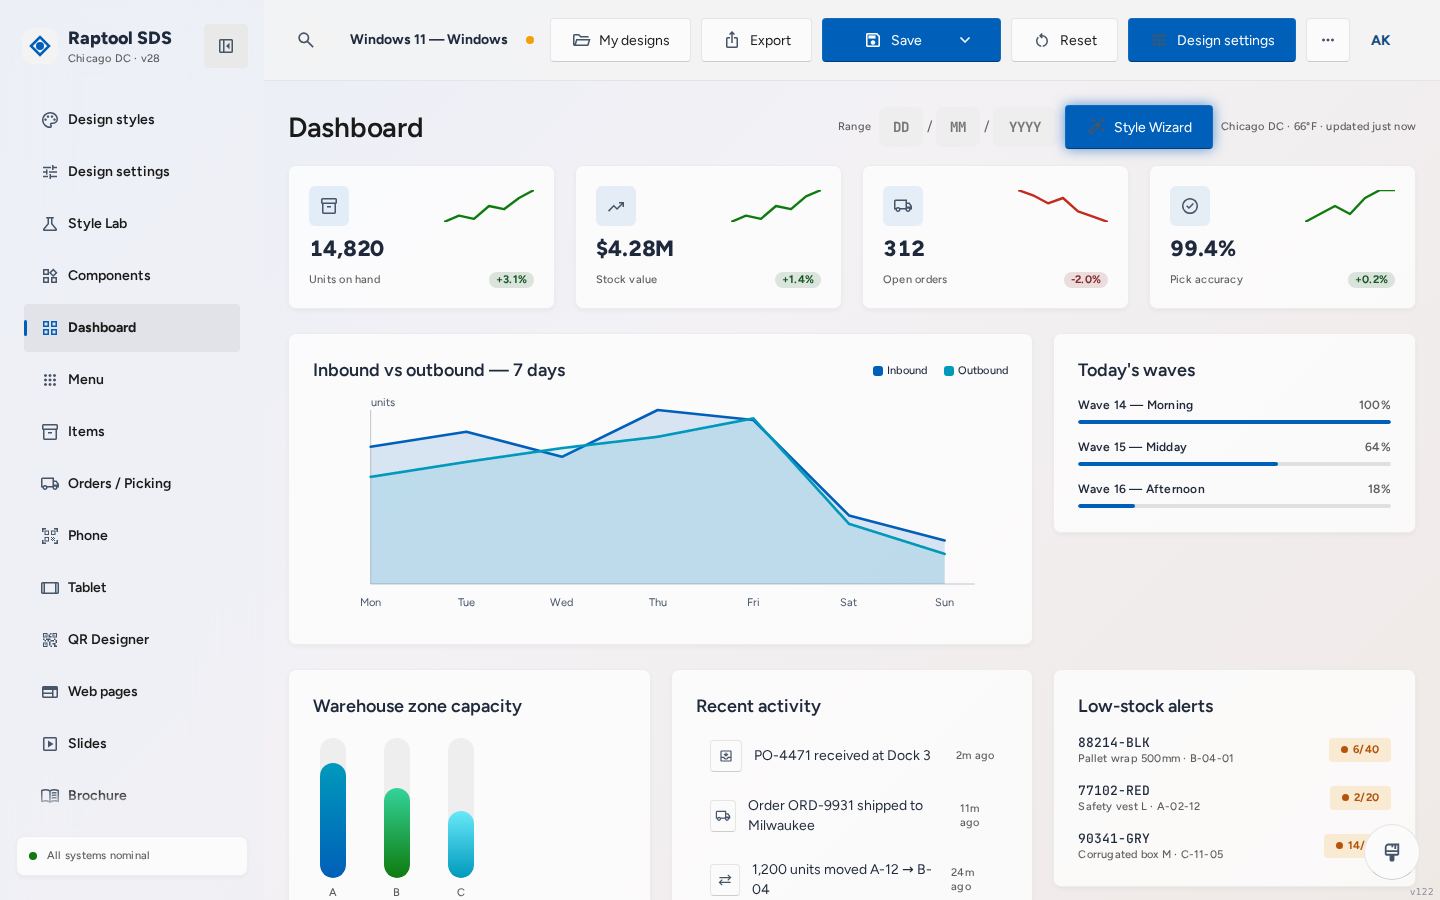Screen dimensions: 1440x900
Task: Click the Reset button
Action: coord(1064,40)
